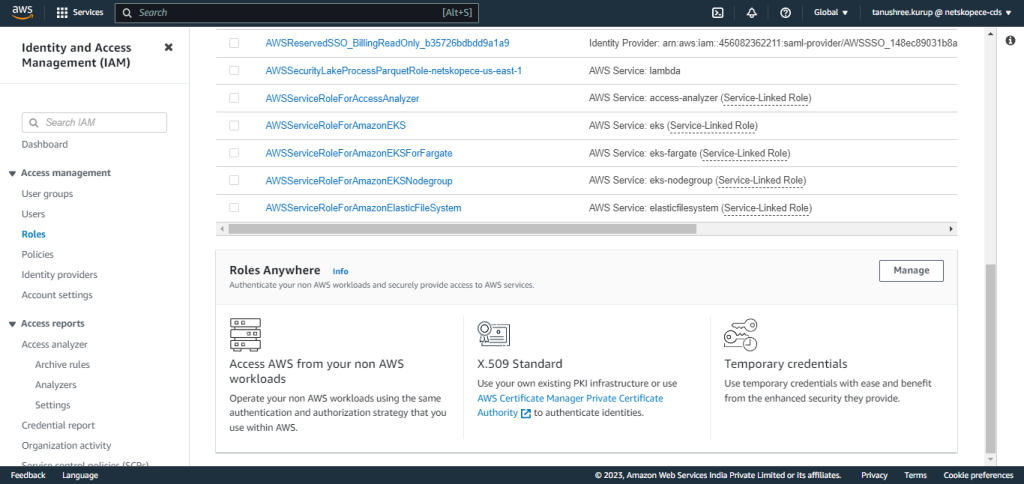This screenshot has height=484, width=1024.
Task: Focus the top AWS search bar
Action: pos(296,12)
